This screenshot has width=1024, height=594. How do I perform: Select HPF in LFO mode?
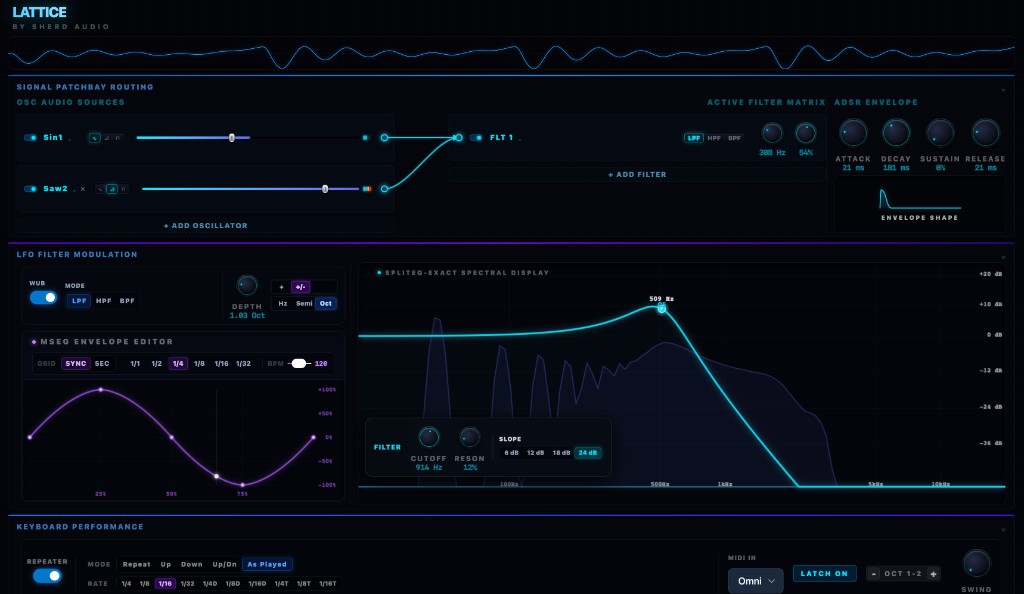pos(103,301)
